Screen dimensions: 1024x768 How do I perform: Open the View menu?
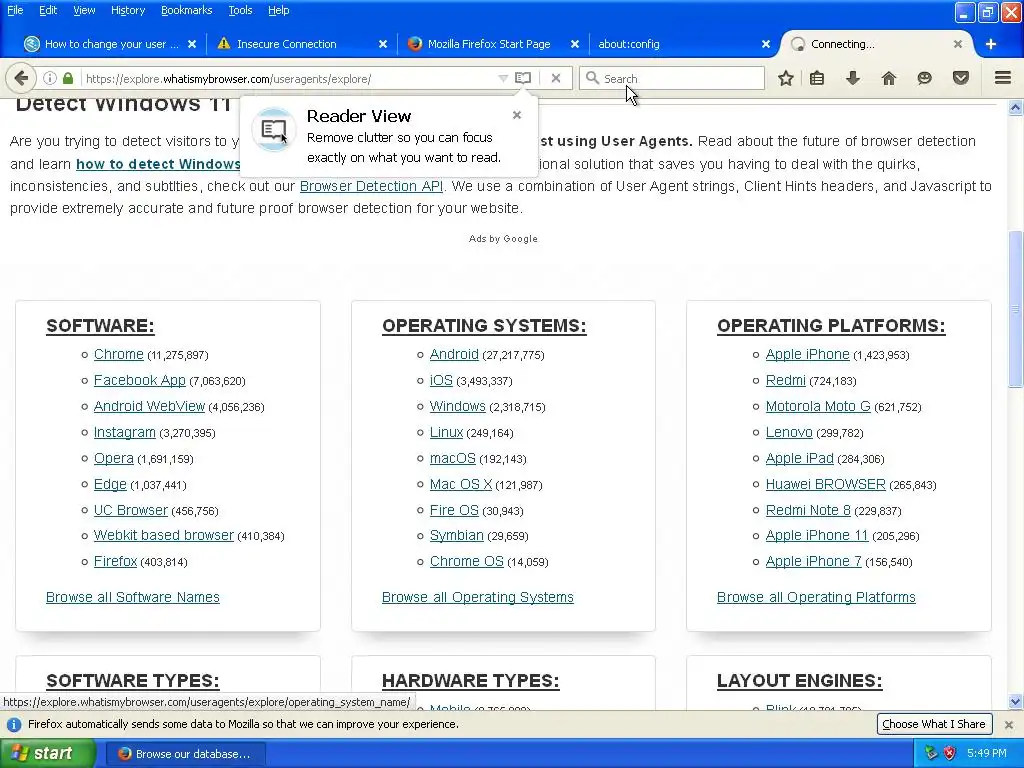(x=84, y=10)
